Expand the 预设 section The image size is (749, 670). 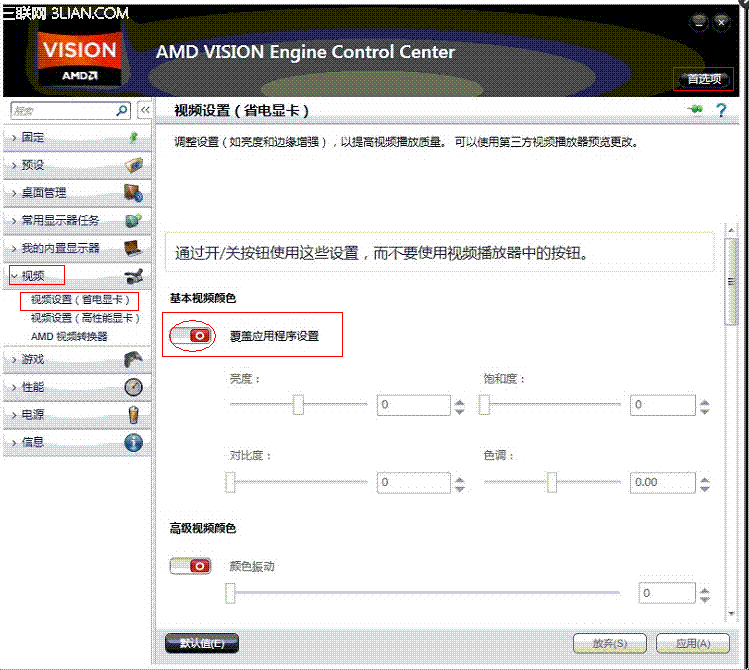coord(76,165)
